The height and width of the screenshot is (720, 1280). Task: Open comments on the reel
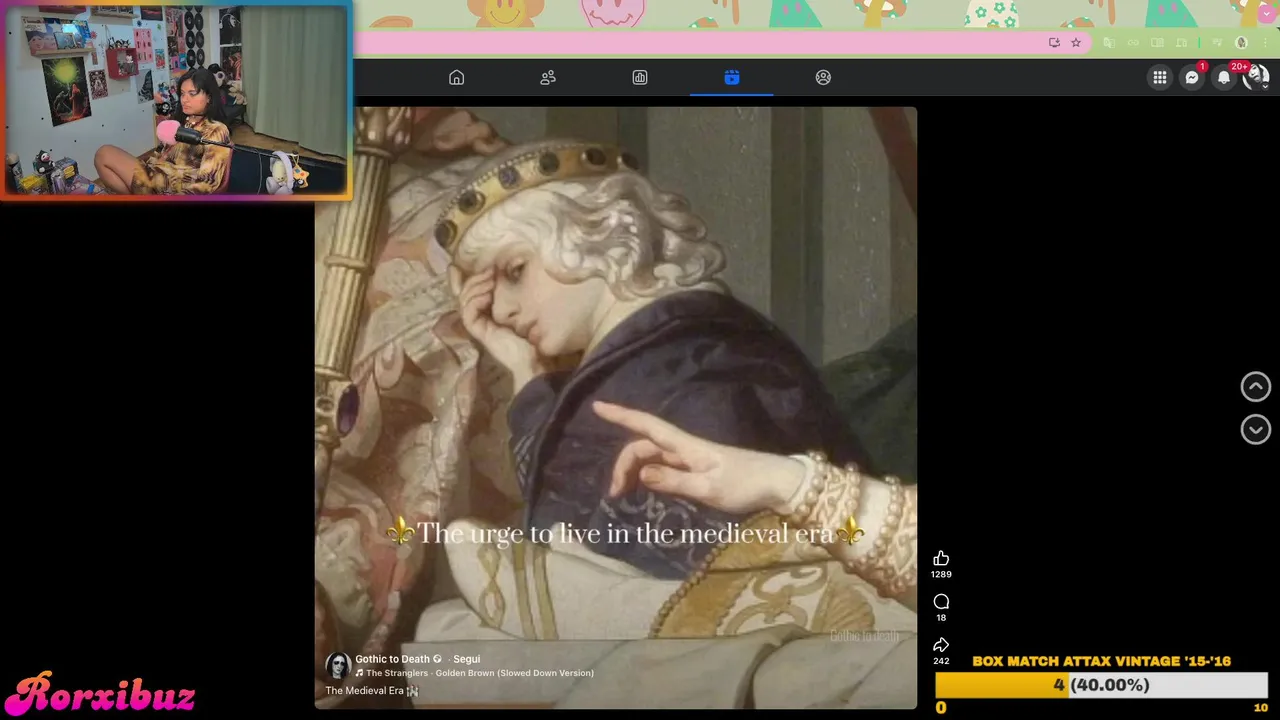[x=941, y=601]
